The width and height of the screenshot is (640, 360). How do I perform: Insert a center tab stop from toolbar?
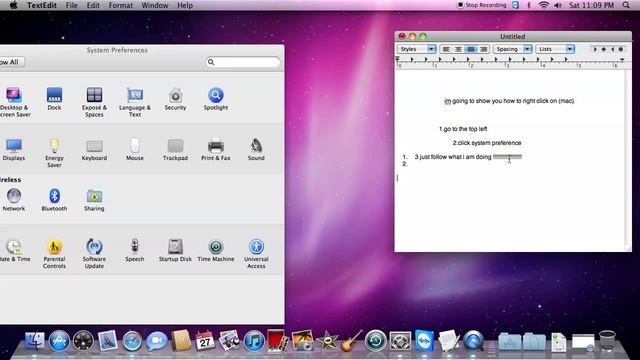pyautogui.click(x=604, y=49)
